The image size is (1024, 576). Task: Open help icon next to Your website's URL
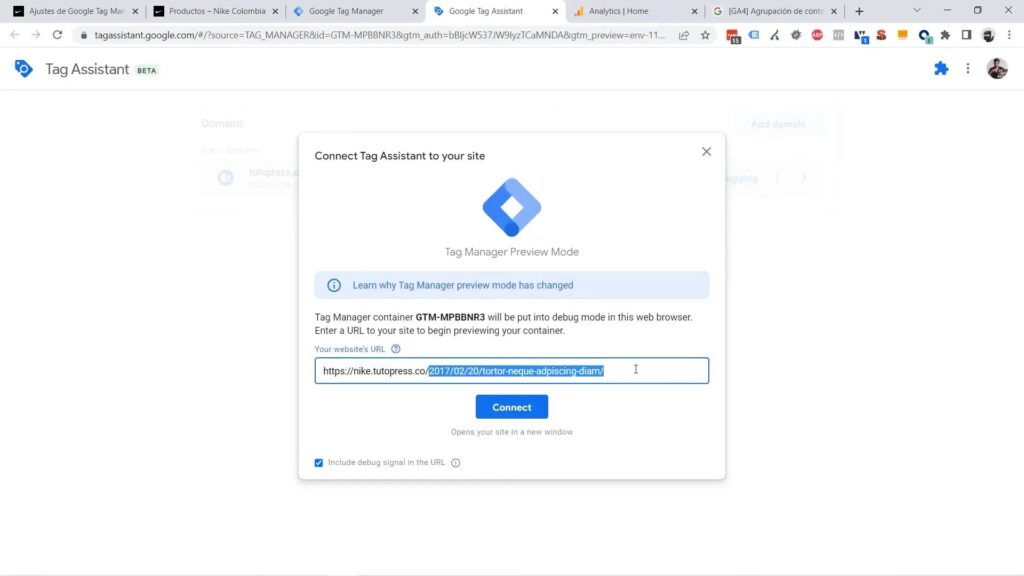(395, 349)
